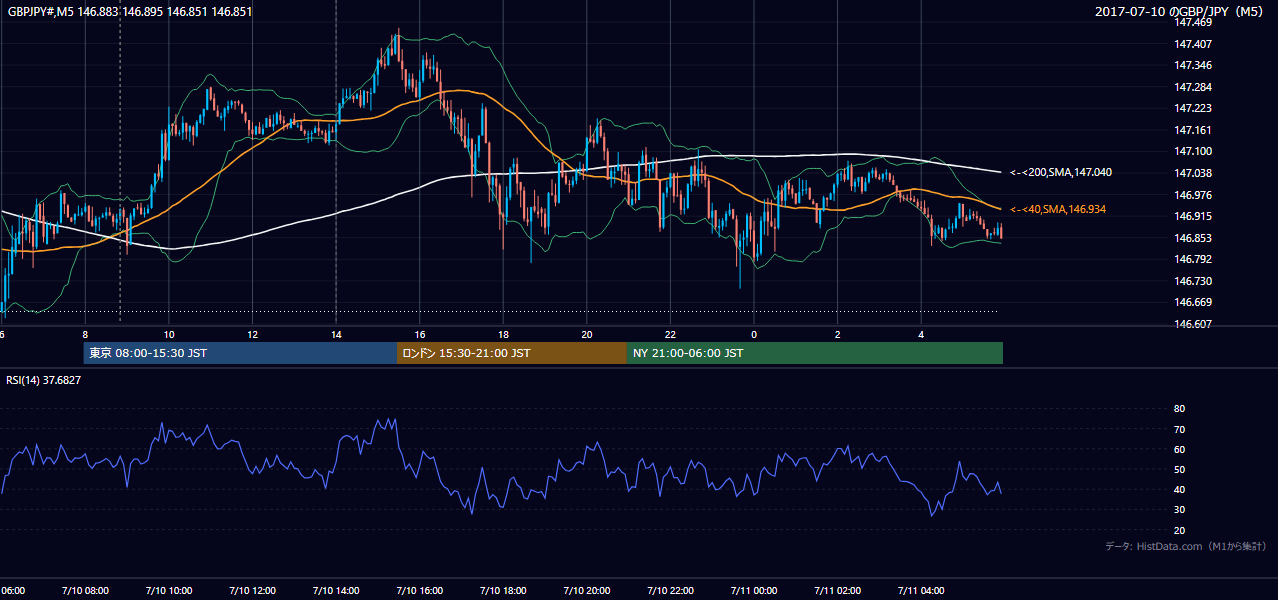Click the 7/10 14:00 time axis label
The height and width of the screenshot is (600, 1278).
335,590
